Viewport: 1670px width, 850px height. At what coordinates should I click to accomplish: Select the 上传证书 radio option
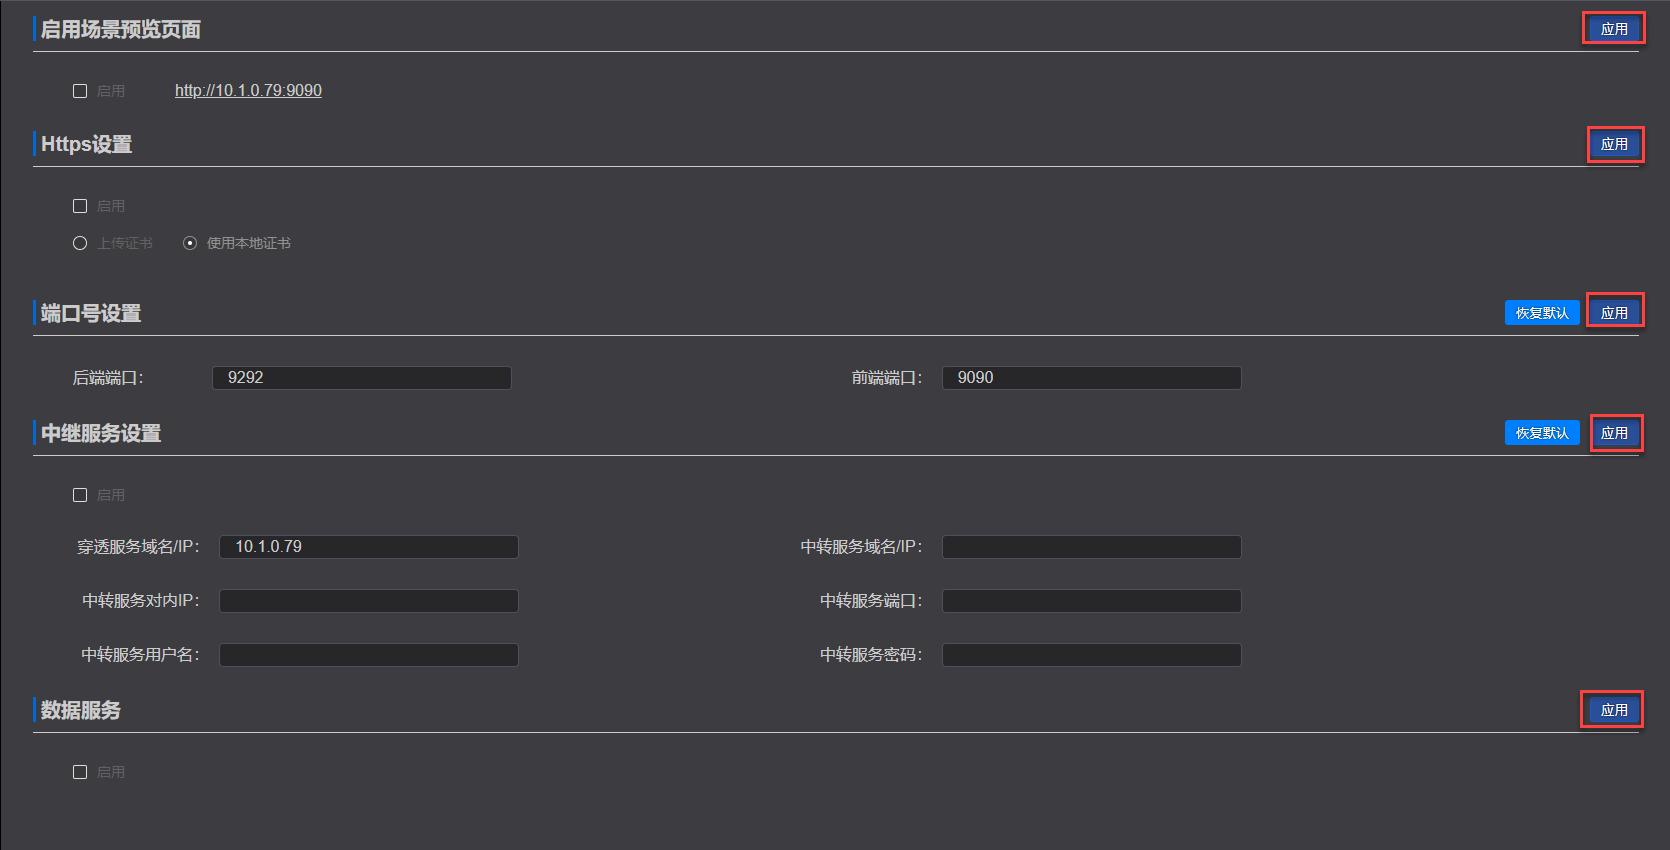80,243
